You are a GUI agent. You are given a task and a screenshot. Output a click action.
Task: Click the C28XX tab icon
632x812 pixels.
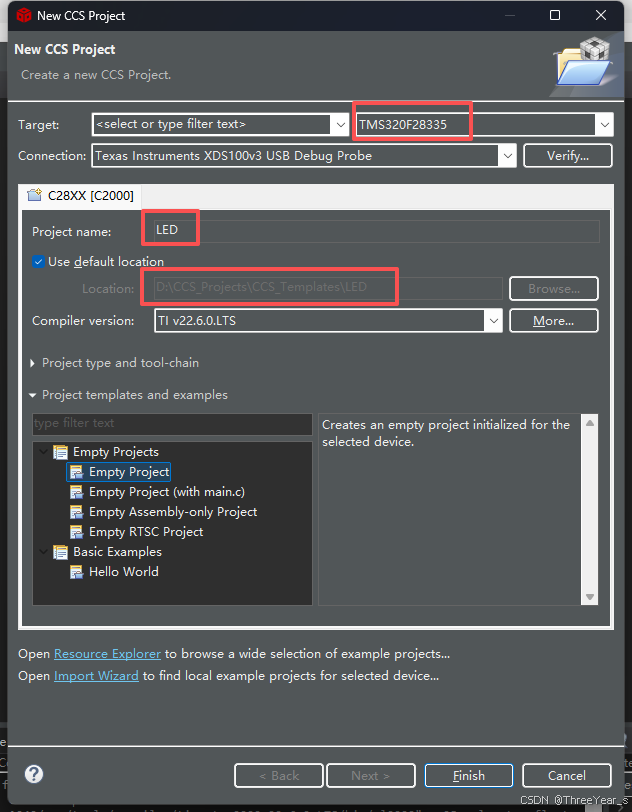pyautogui.click(x=35, y=195)
